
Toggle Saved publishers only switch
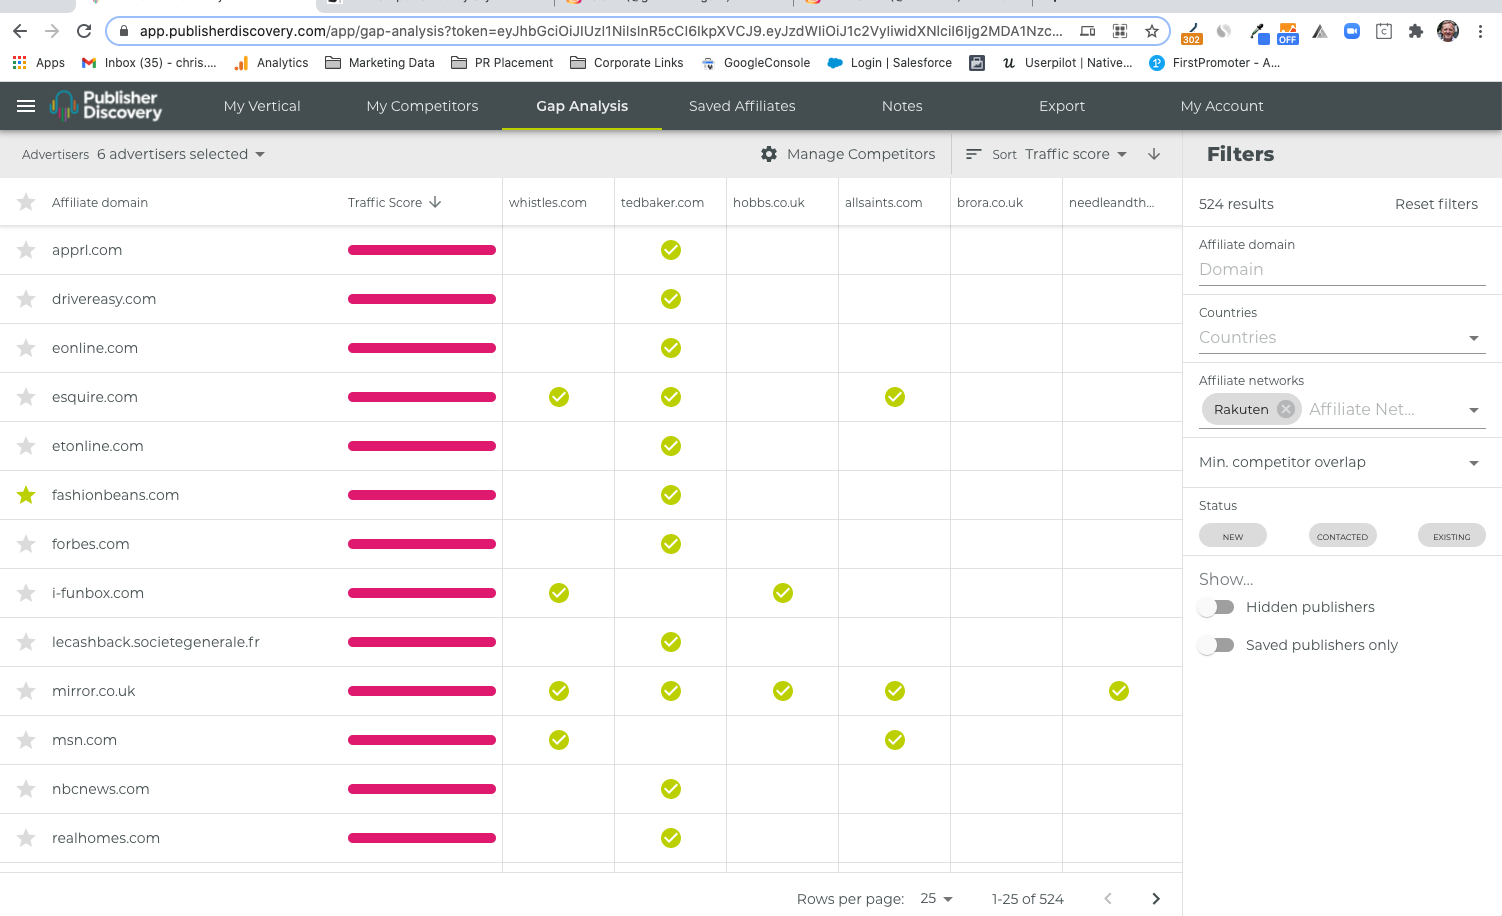coord(1216,645)
